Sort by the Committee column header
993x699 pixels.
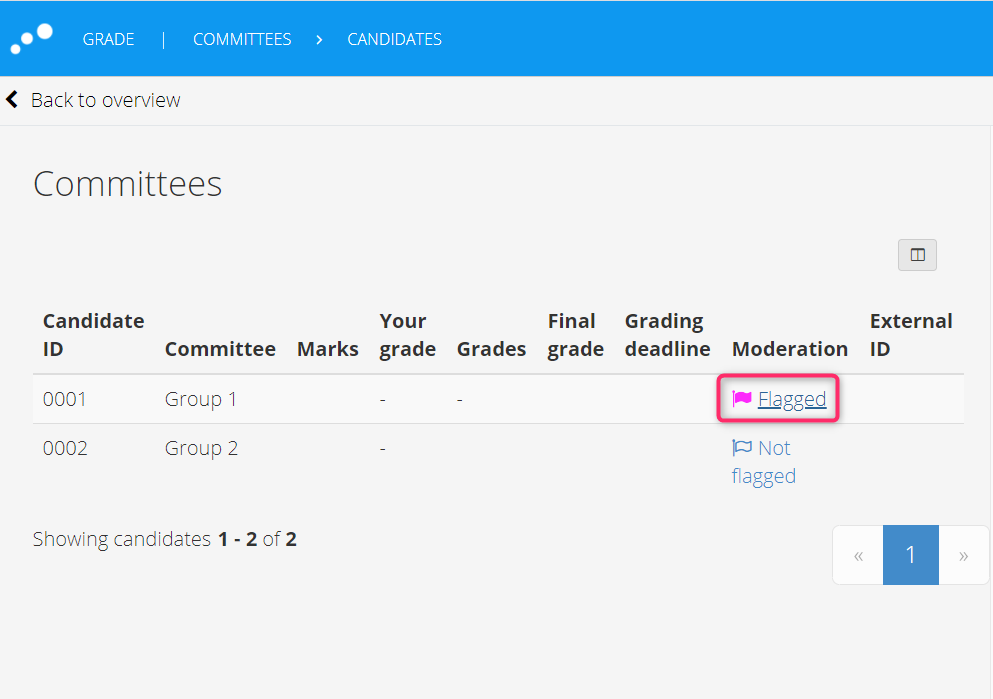click(x=220, y=349)
